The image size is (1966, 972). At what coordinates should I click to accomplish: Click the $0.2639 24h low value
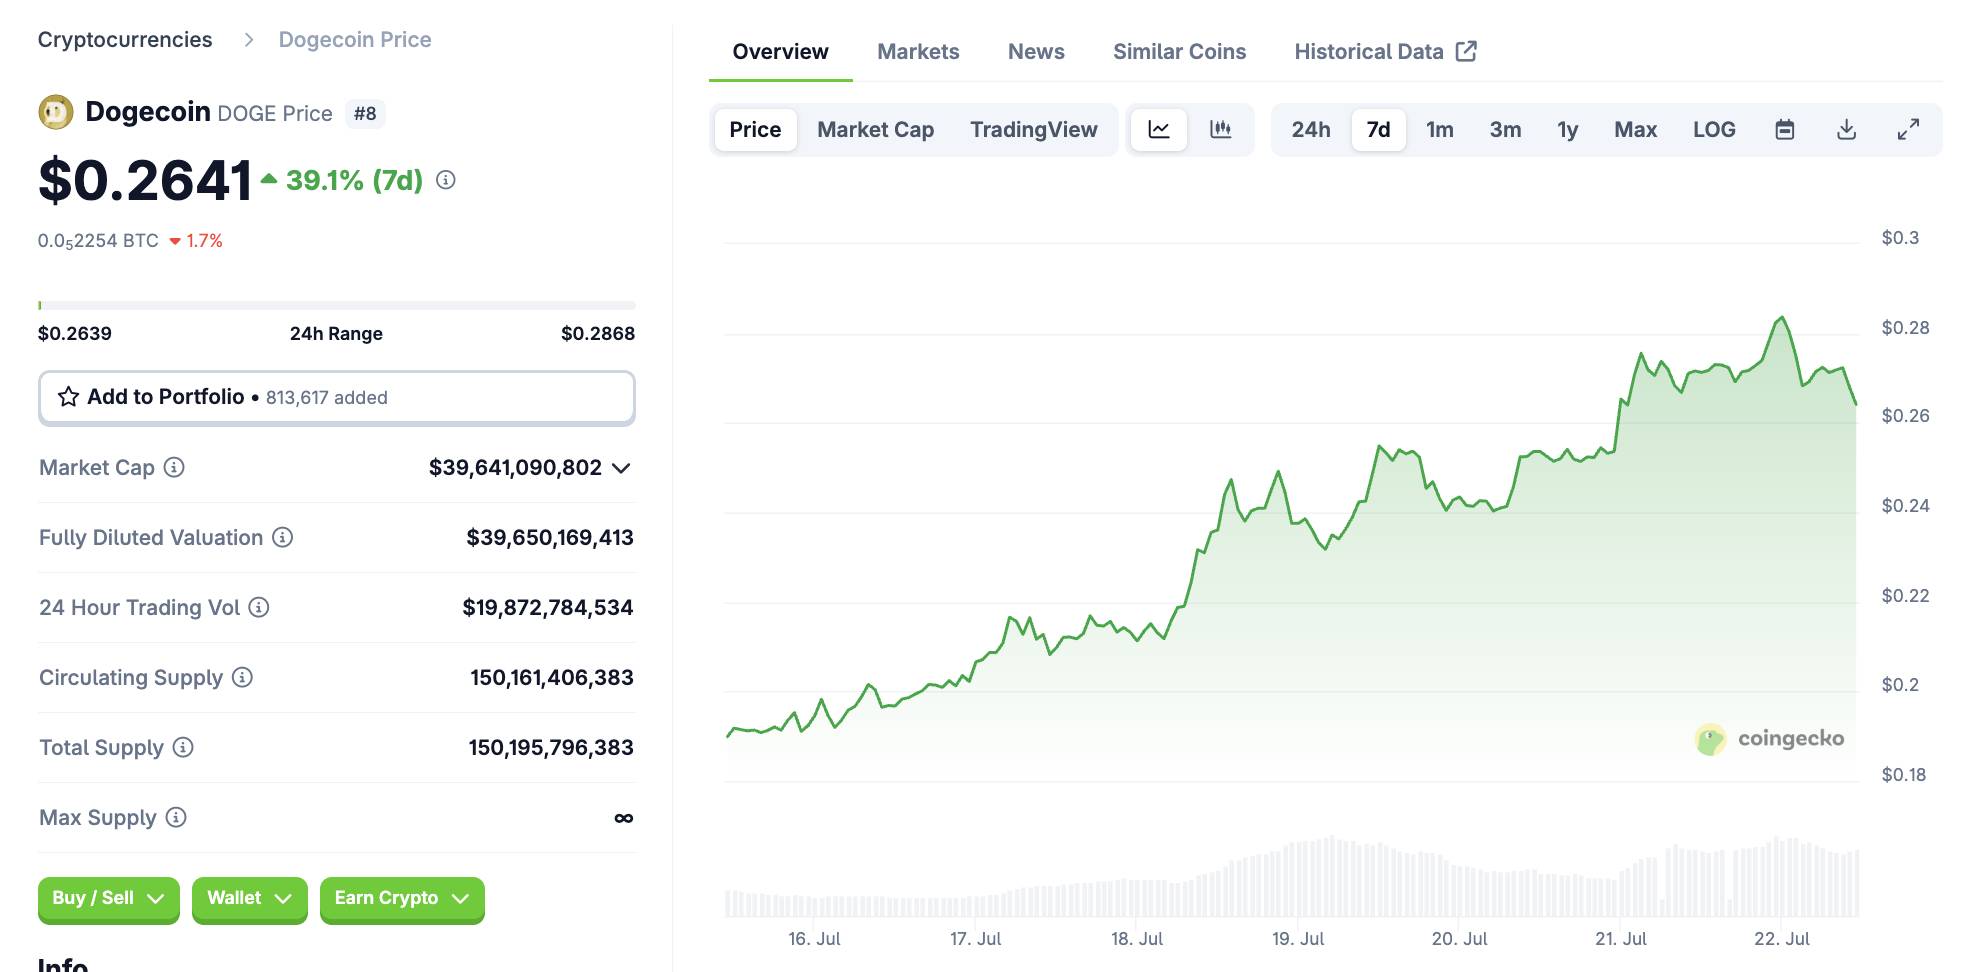[x=75, y=334]
